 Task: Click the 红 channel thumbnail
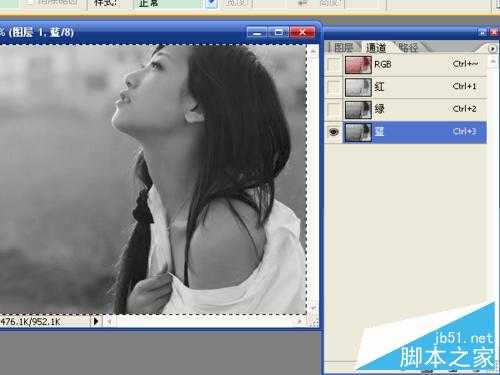[358, 87]
